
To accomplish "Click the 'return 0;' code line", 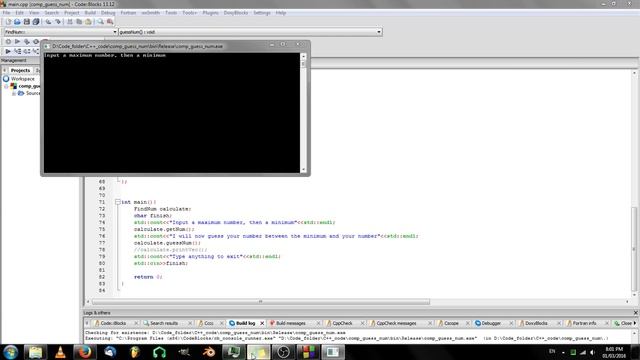I will pos(148,277).
